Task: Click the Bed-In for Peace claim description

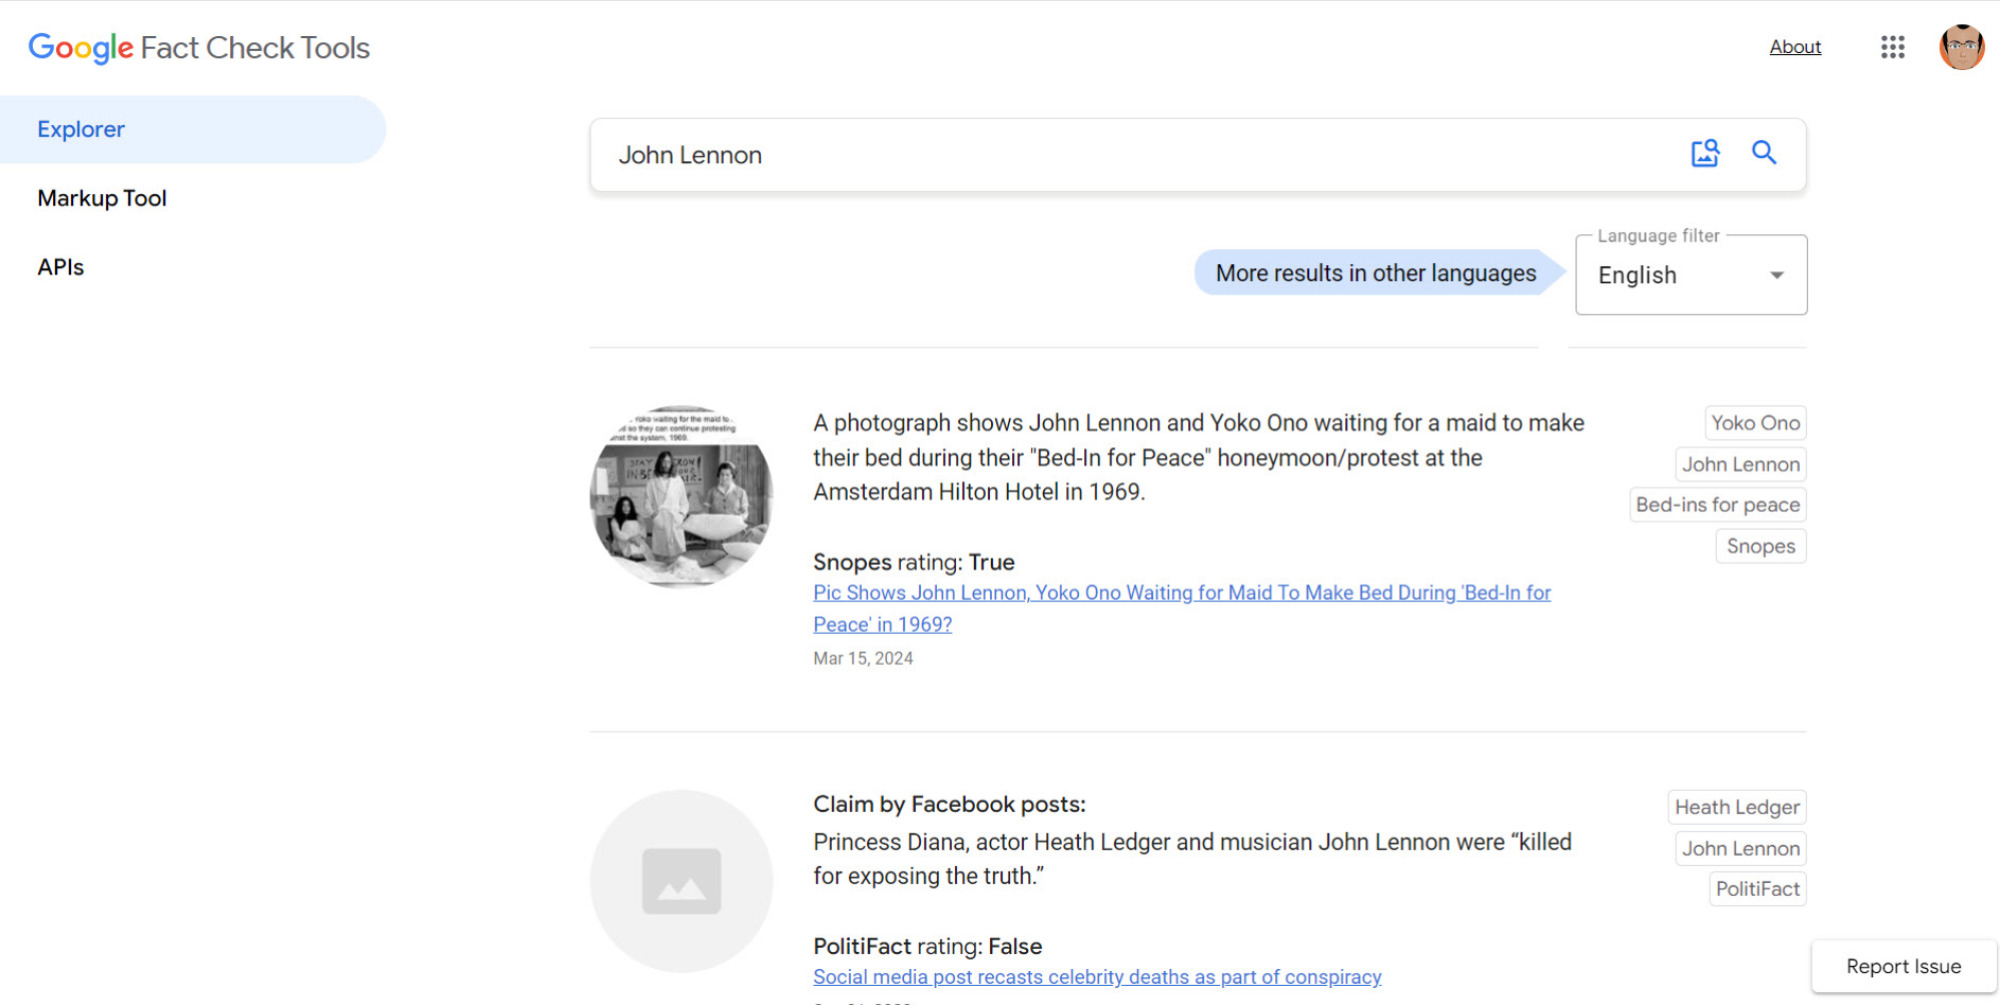Action: point(1198,457)
